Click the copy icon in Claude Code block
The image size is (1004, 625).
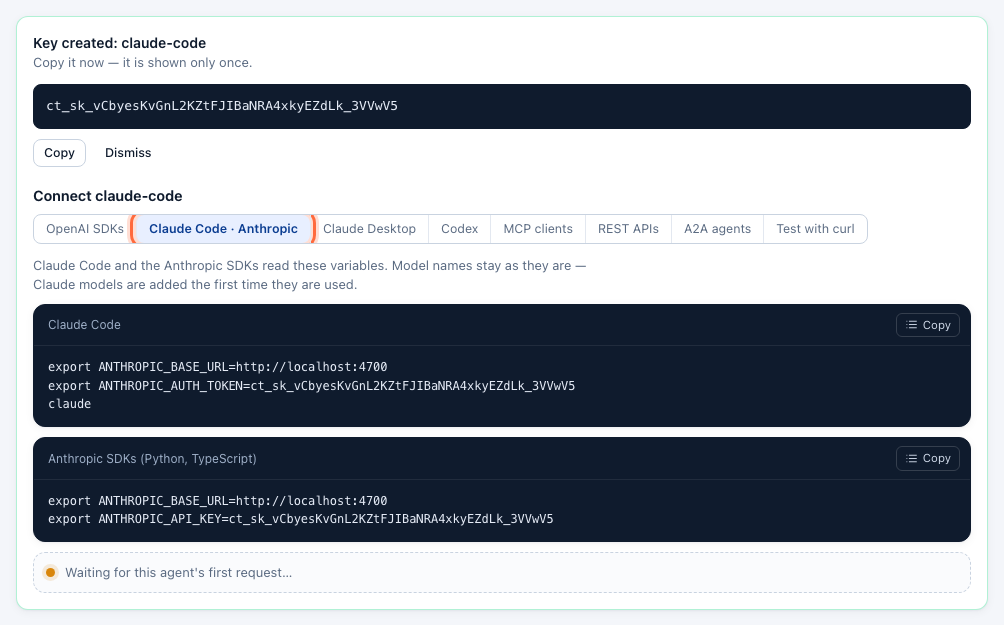(x=912, y=325)
